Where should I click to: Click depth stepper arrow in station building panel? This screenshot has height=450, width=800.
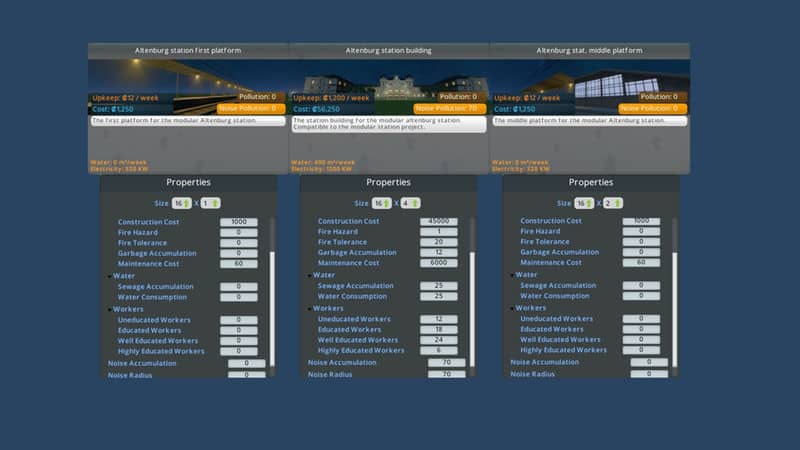pos(416,203)
